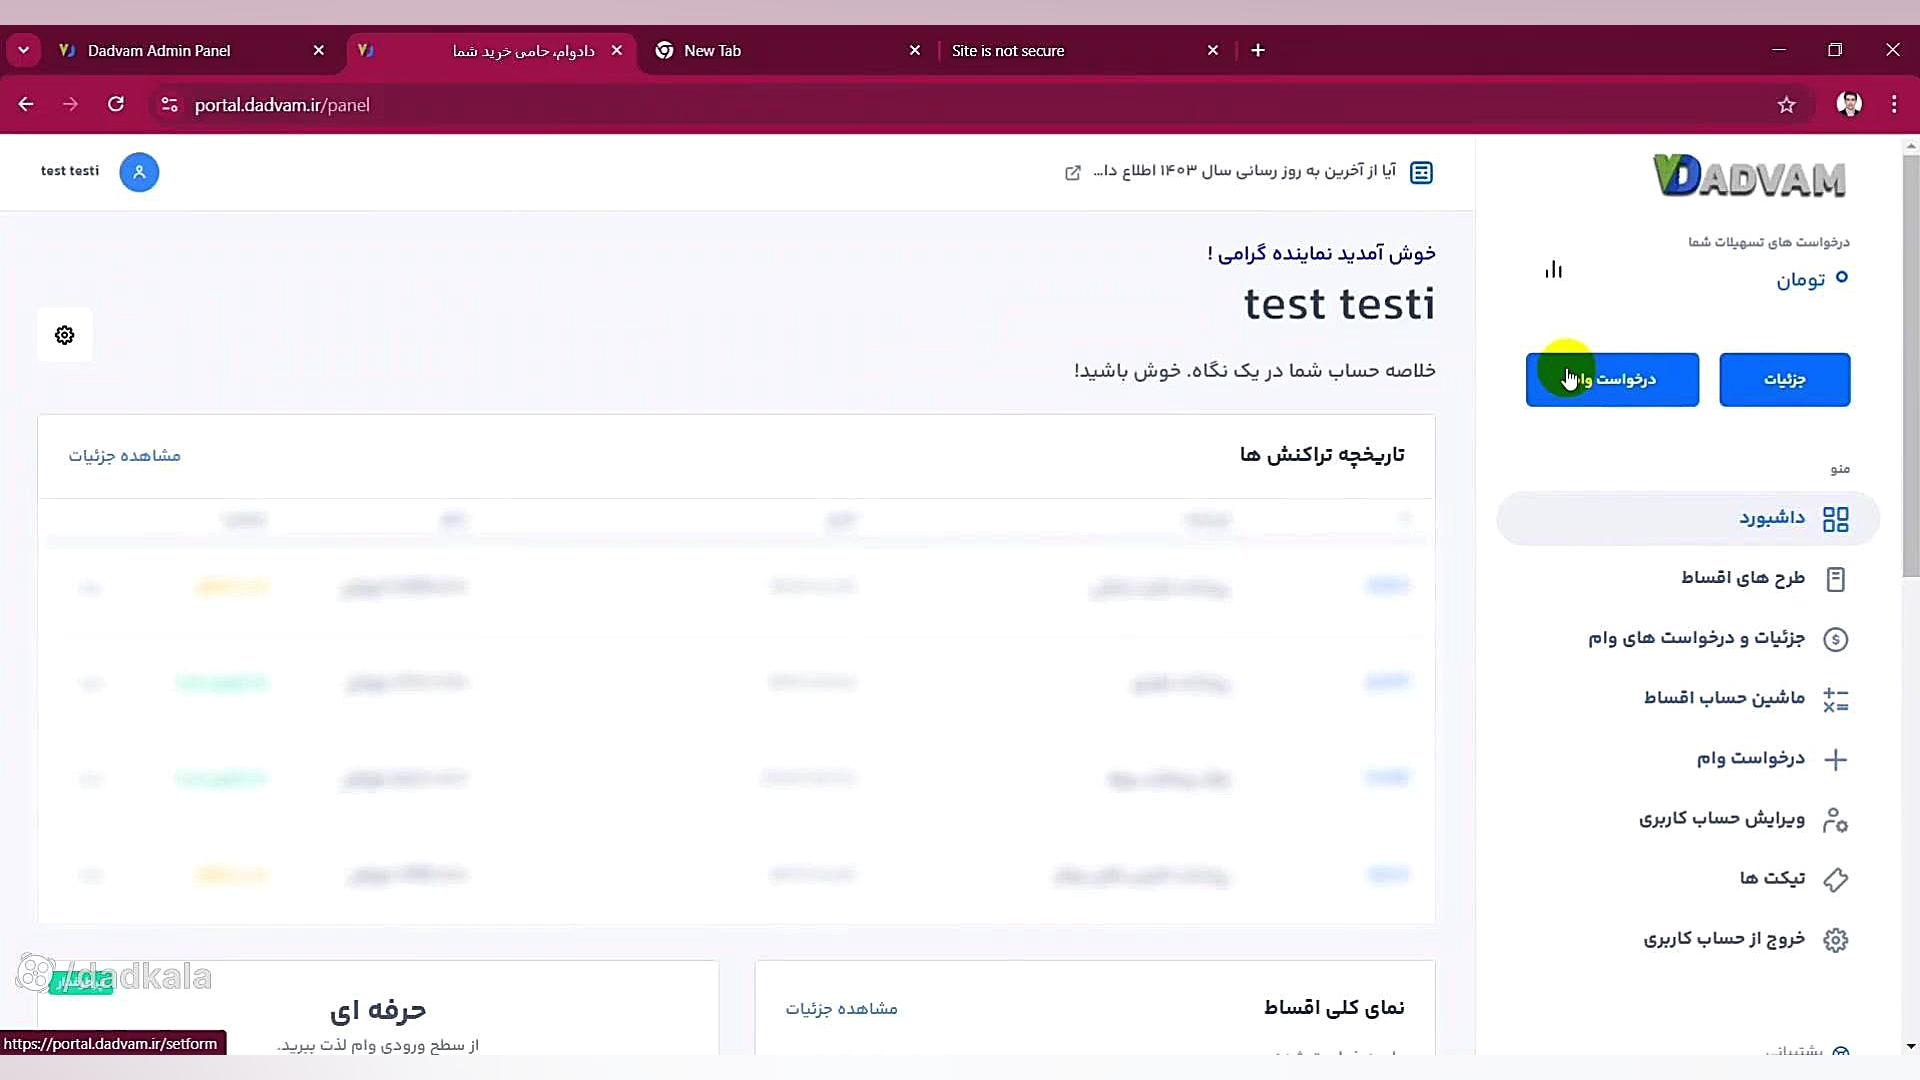The image size is (1920, 1080).
Task: Click the طرح های اقساط document icon
Action: click(1836, 579)
